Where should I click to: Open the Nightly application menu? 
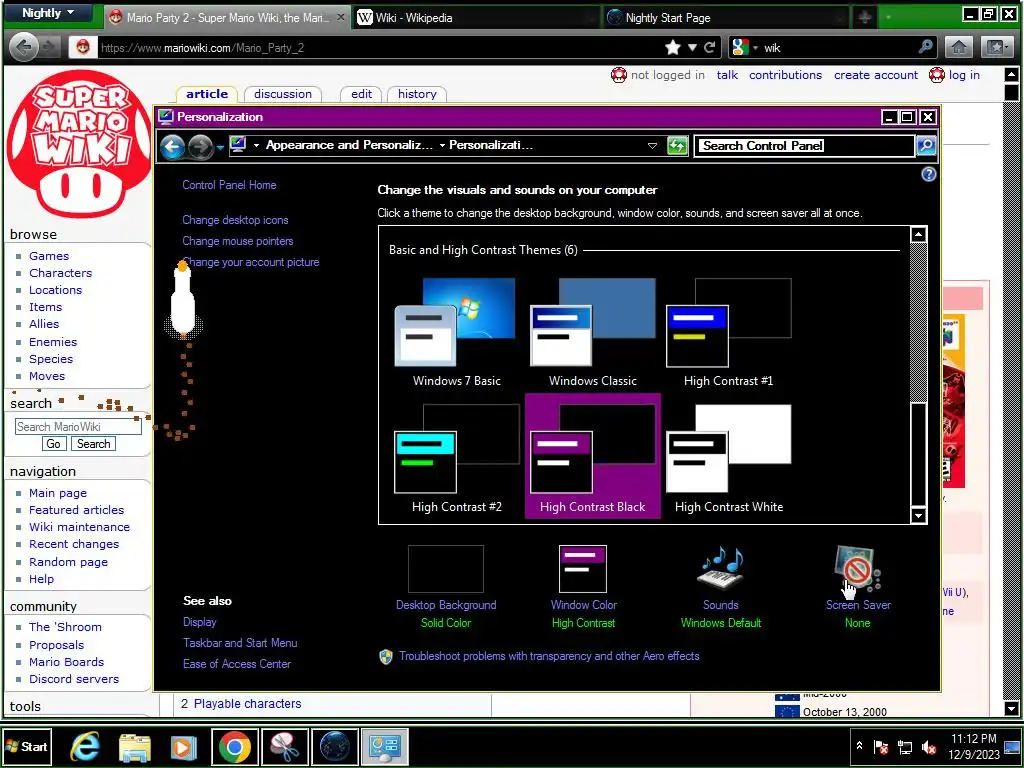(x=47, y=13)
